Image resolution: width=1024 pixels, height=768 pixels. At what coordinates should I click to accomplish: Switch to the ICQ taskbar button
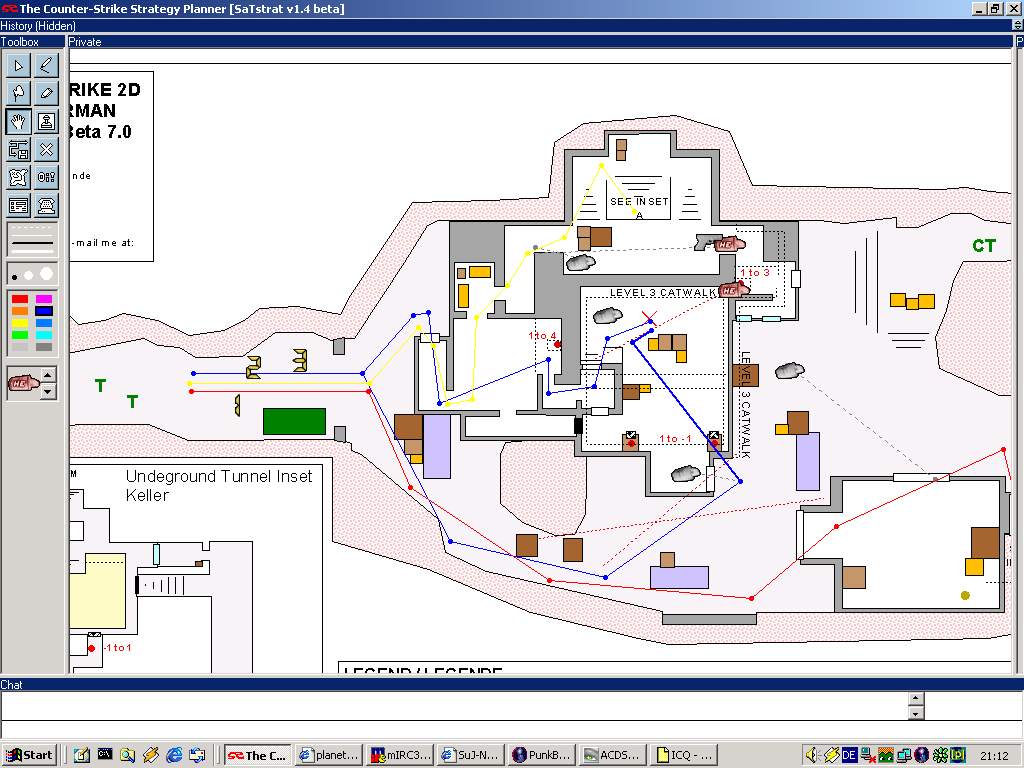(x=684, y=755)
